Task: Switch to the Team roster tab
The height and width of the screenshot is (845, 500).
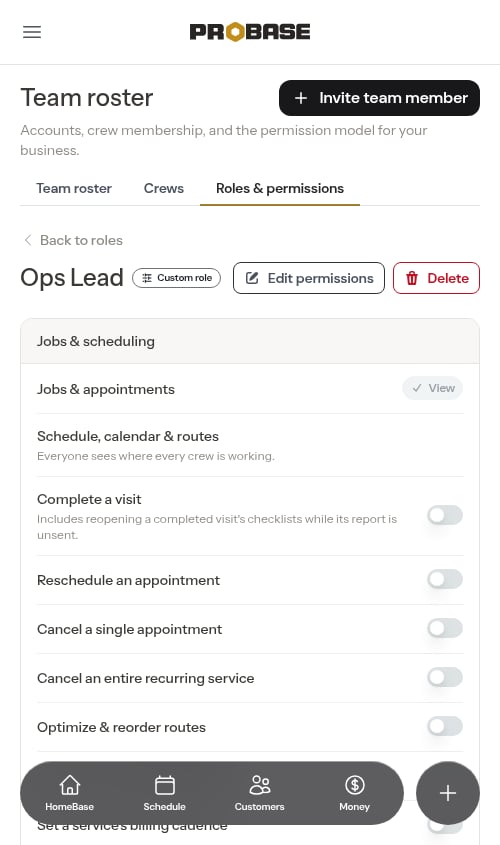Action: pyautogui.click(x=74, y=189)
